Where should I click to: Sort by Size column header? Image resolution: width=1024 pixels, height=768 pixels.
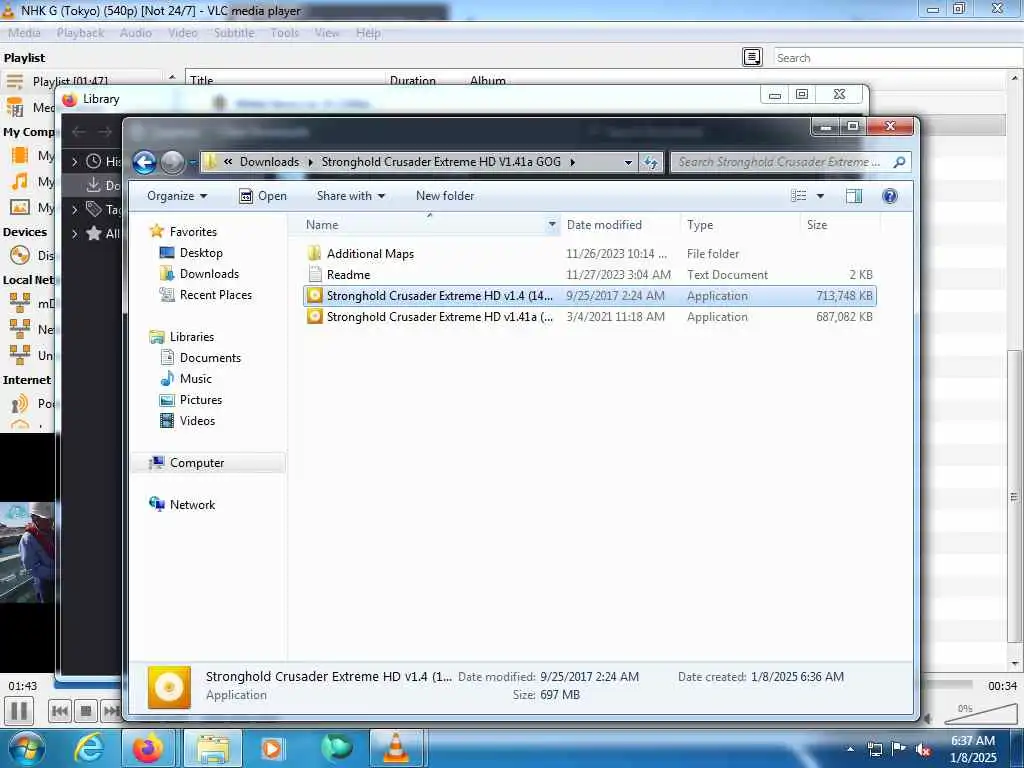click(x=817, y=225)
